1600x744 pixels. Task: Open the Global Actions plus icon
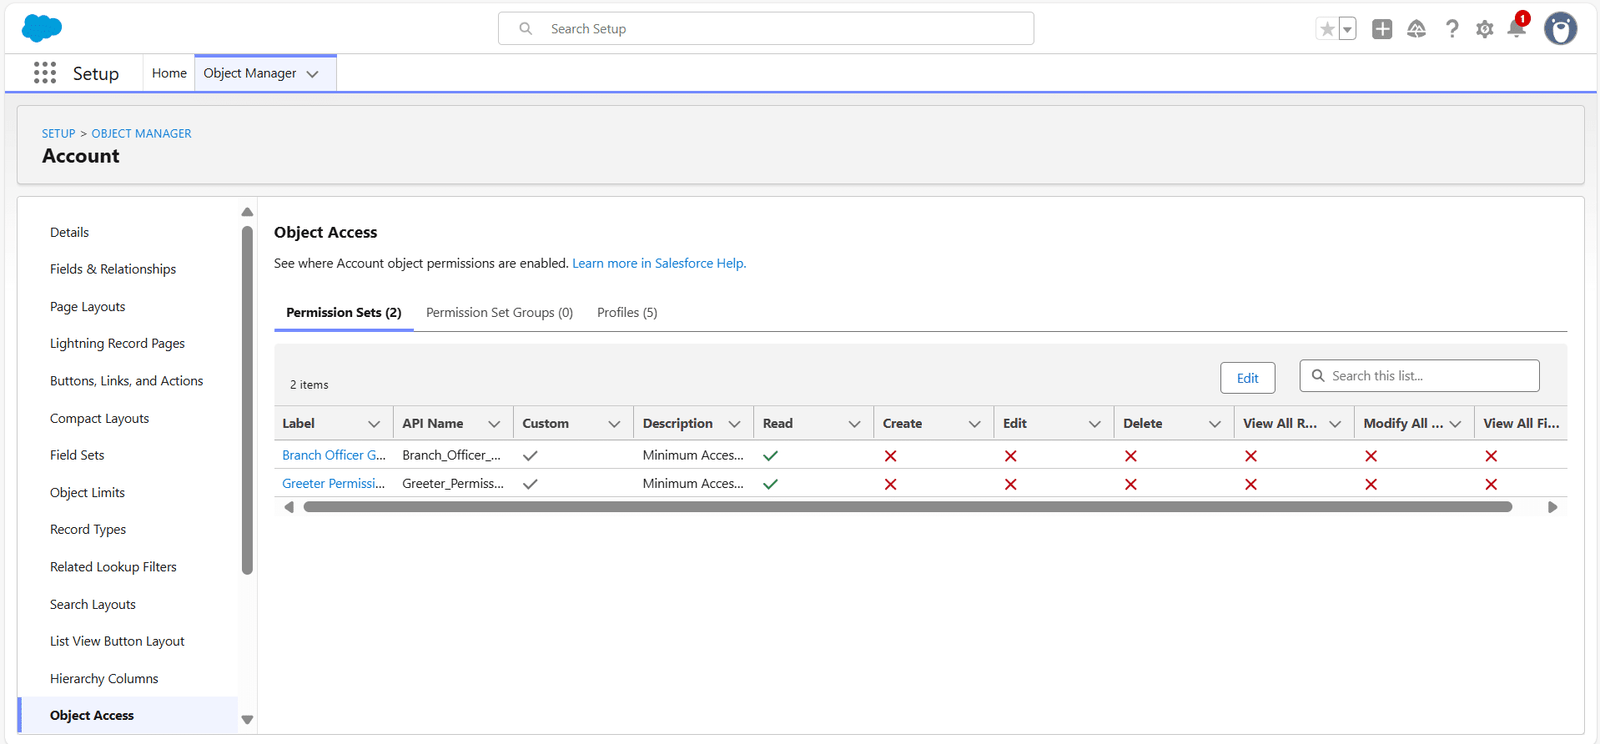coord(1382,29)
